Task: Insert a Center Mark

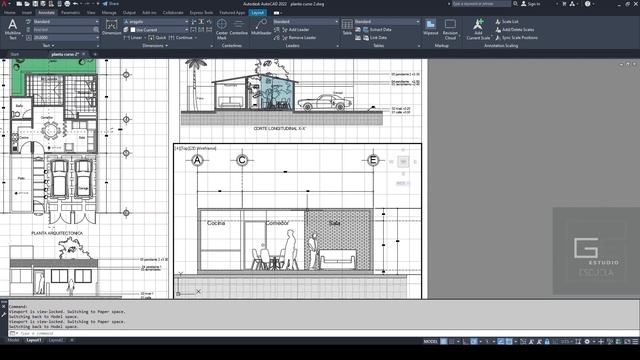Action: click(x=222, y=29)
